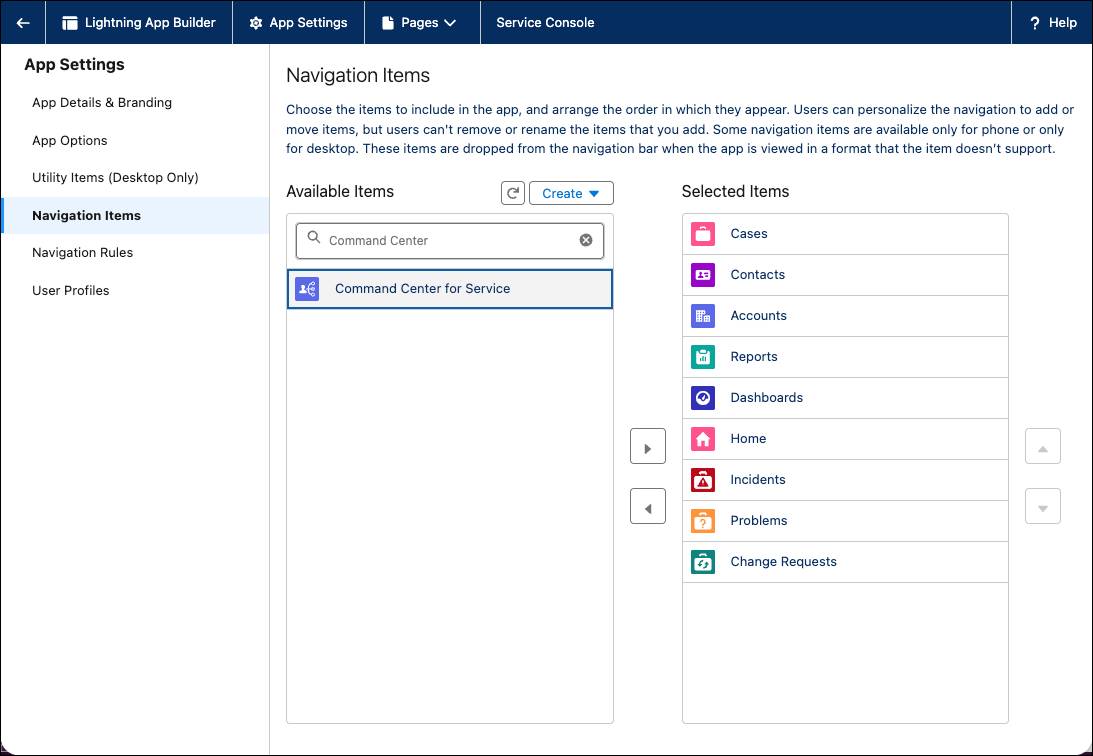This screenshot has width=1093, height=756.
Task: Select Command Center for Service item
Action: tap(450, 288)
